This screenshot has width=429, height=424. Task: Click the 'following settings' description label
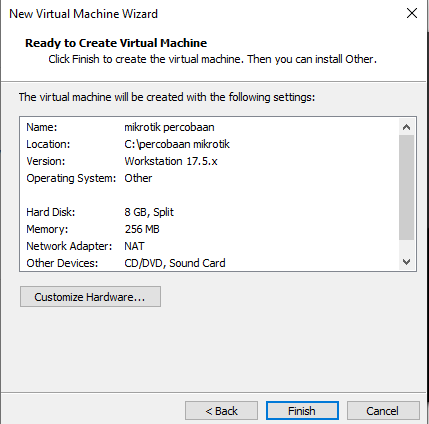(167, 97)
